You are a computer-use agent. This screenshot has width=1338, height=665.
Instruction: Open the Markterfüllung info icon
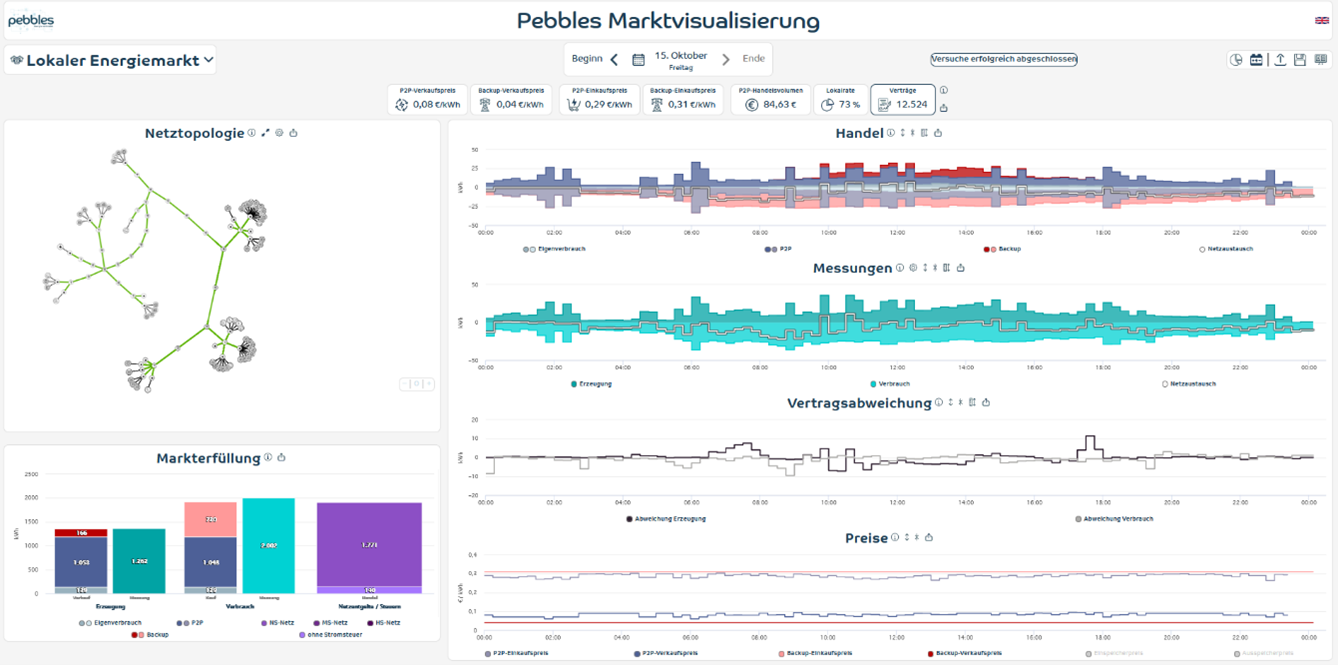pos(268,458)
